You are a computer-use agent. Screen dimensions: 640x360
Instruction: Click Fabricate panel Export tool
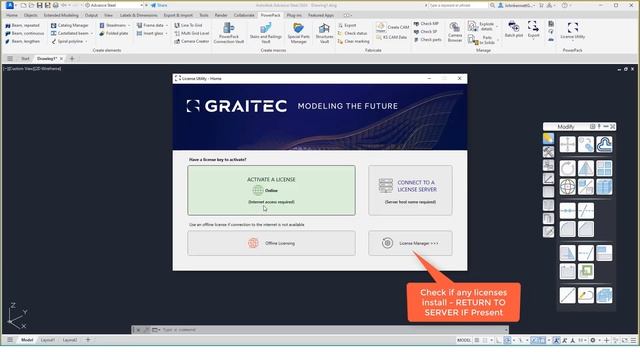(347, 25)
